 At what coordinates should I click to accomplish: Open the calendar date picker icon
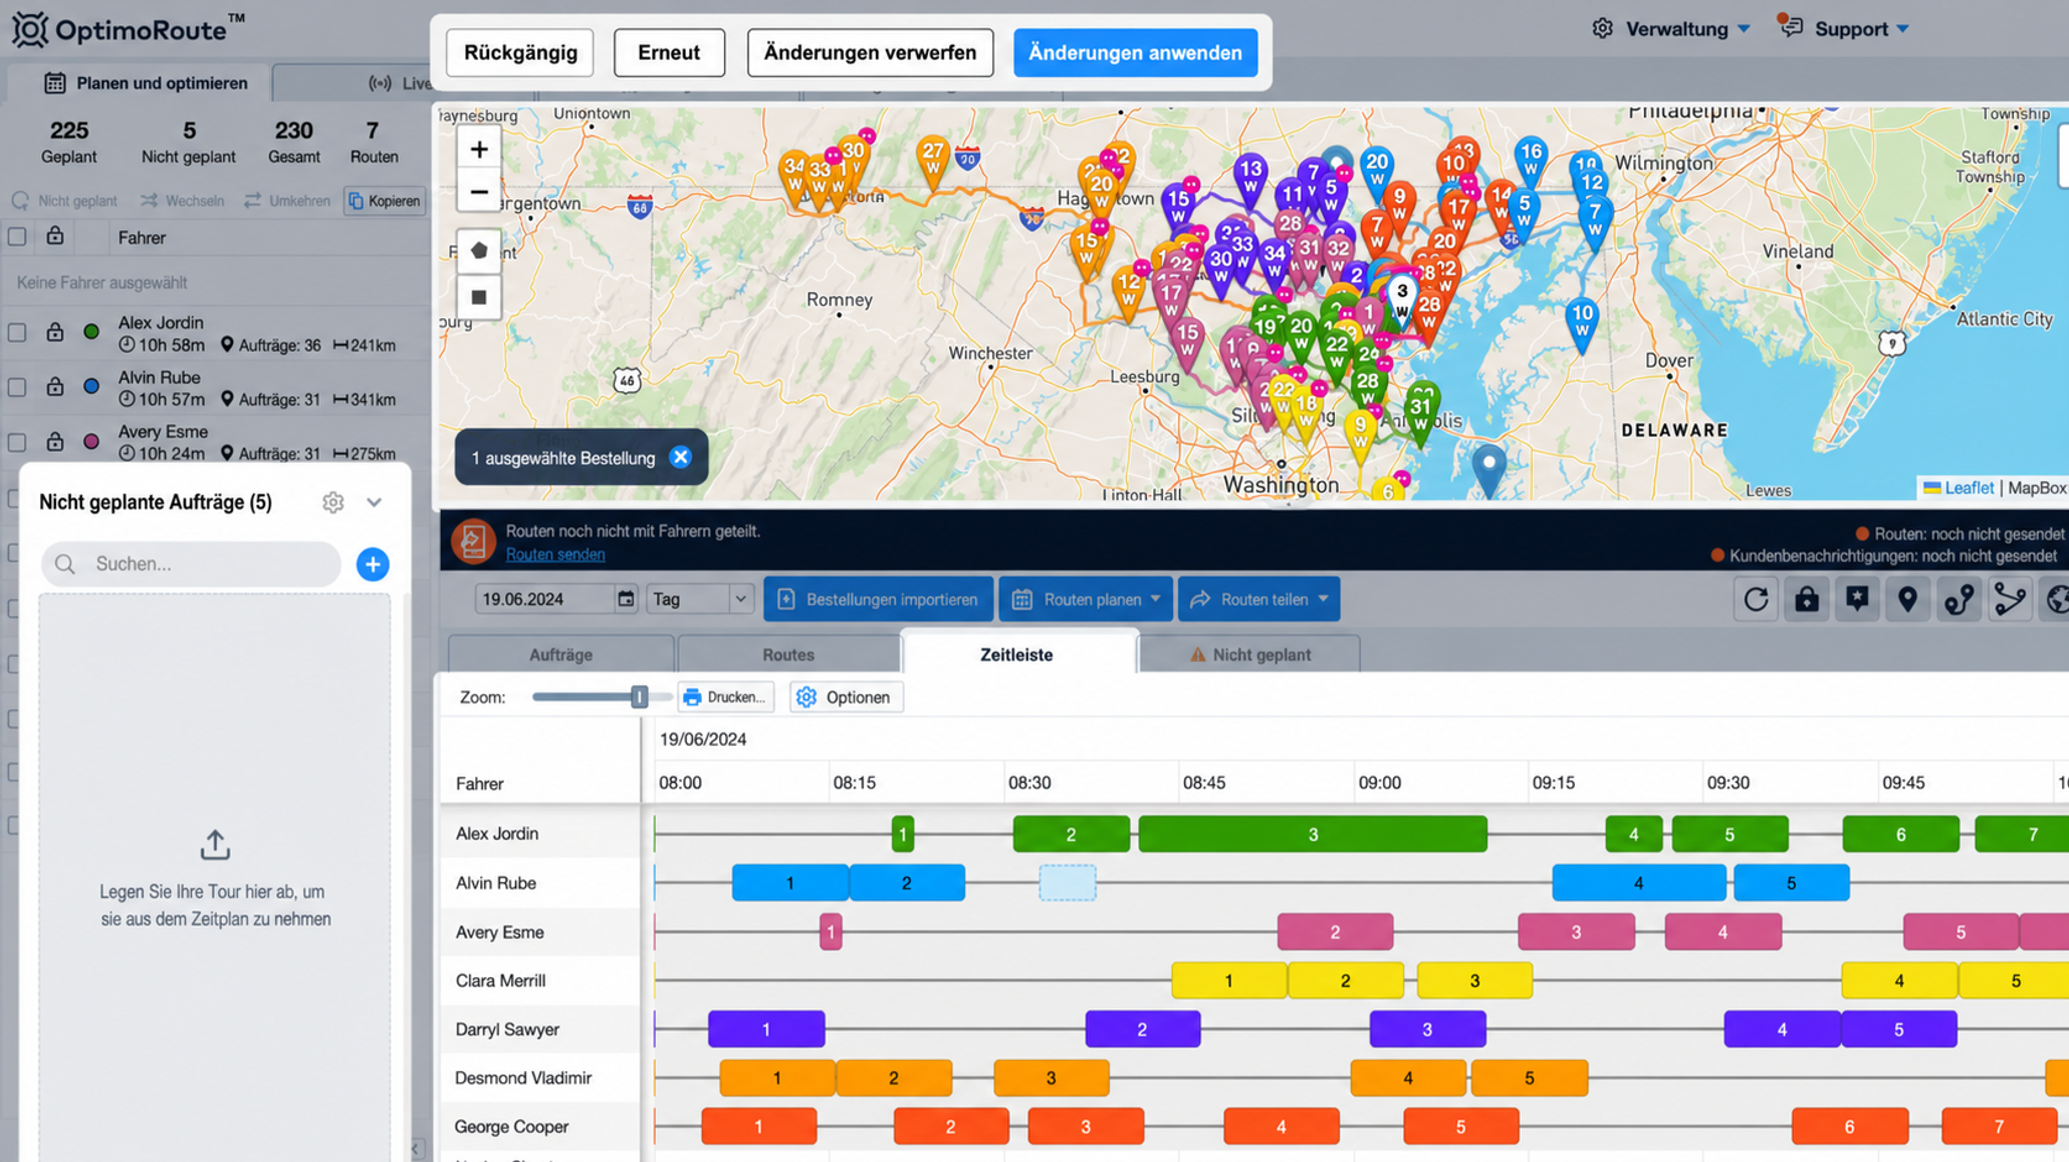626,599
